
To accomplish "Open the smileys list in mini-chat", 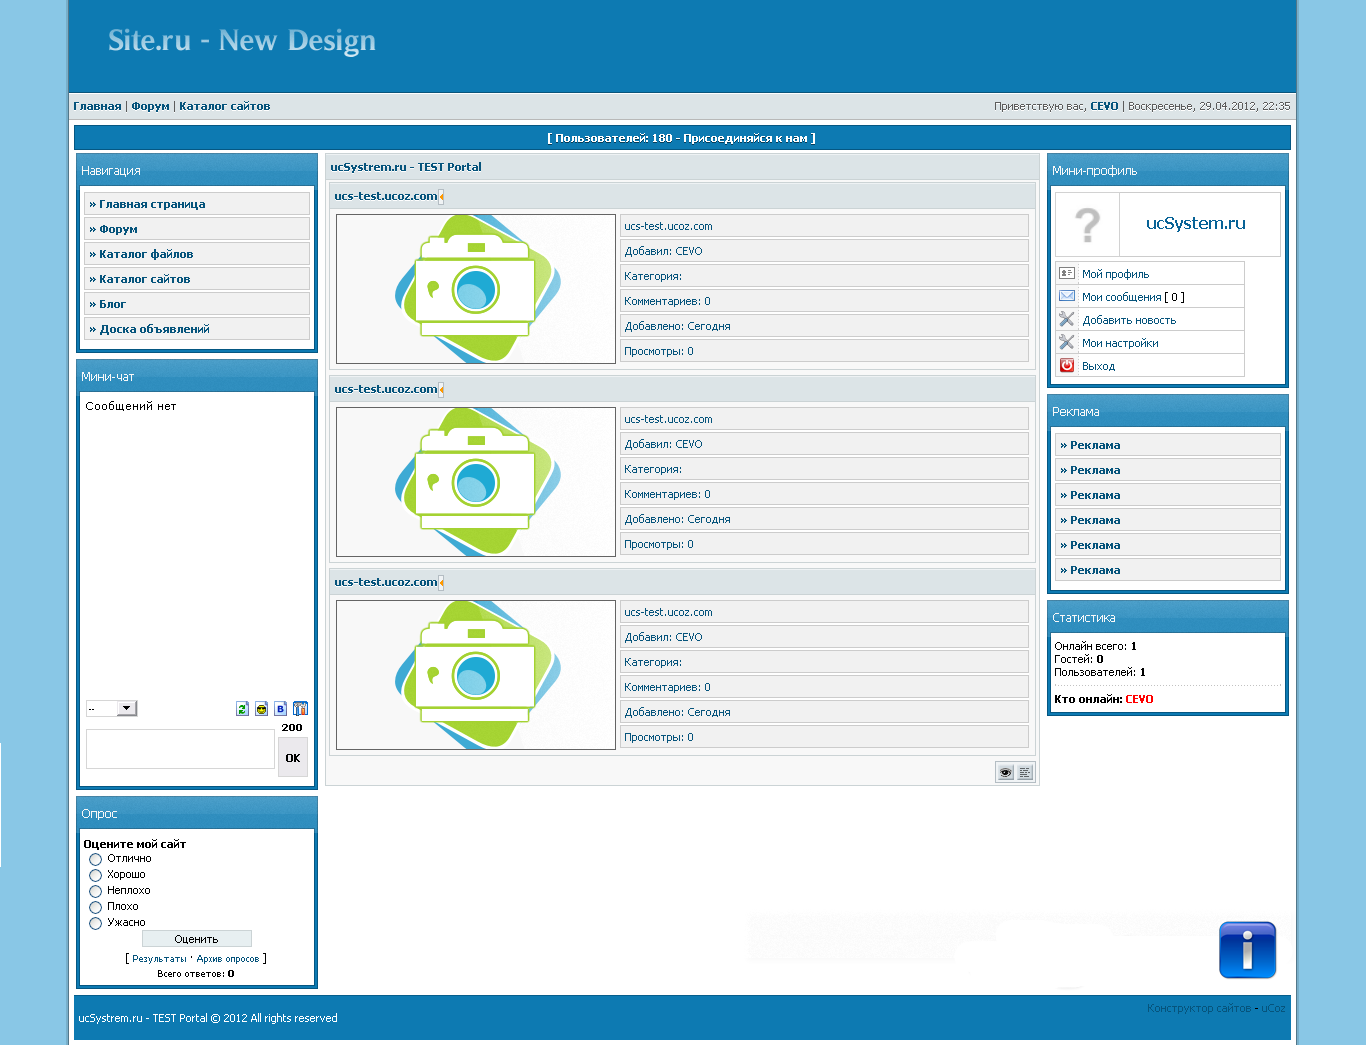I will (261, 709).
